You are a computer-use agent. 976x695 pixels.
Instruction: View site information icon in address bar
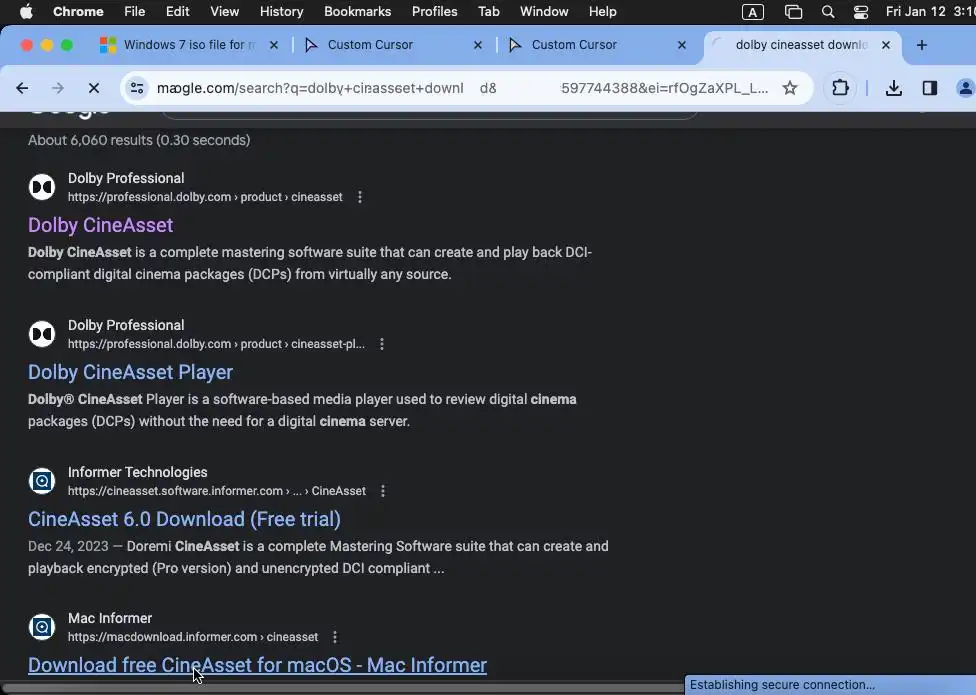tap(137, 88)
